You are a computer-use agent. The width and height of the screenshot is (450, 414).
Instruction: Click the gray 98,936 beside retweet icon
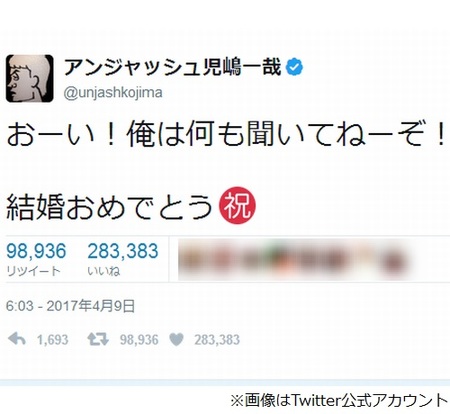(x=139, y=340)
